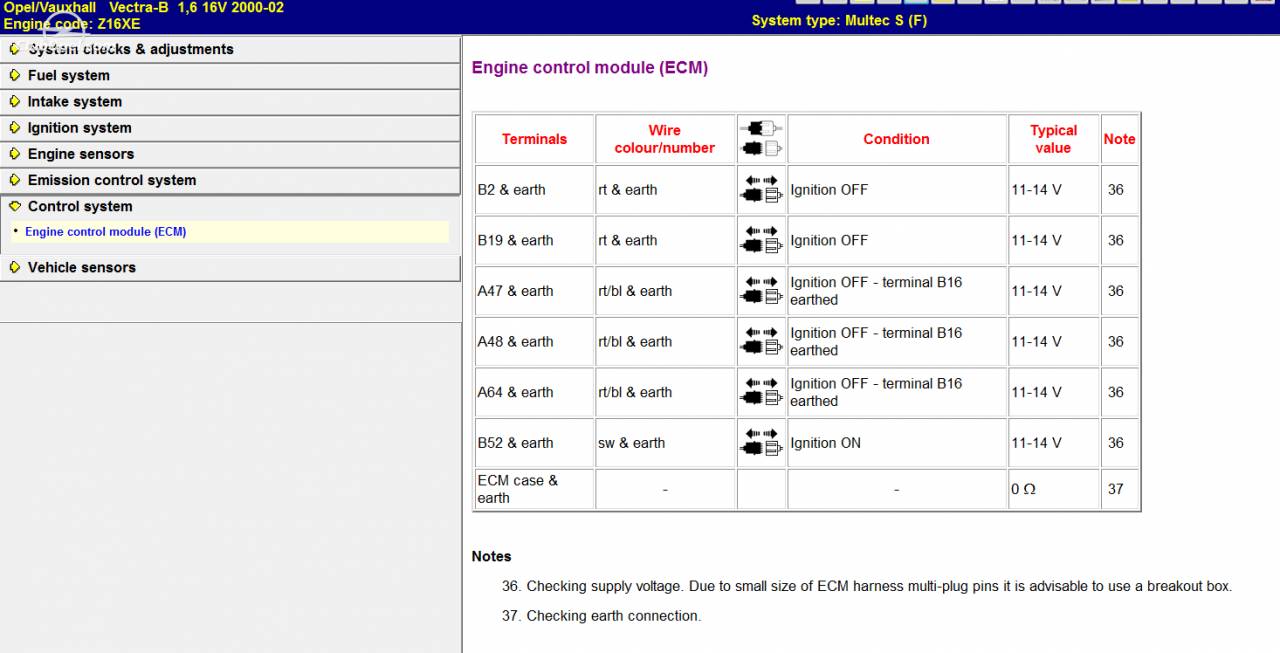
Task: Click diamond icon beside Ignition system
Action: pyautogui.click(x=14, y=127)
